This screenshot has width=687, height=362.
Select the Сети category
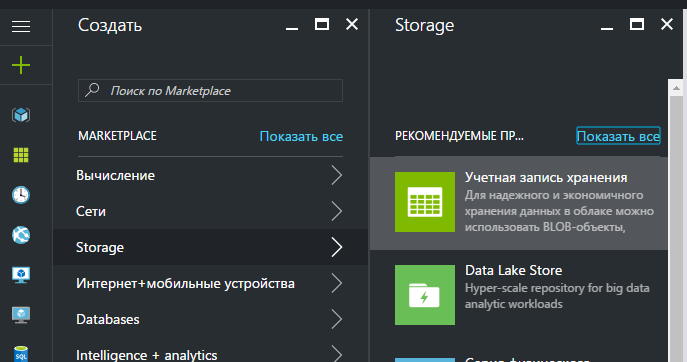[210, 211]
